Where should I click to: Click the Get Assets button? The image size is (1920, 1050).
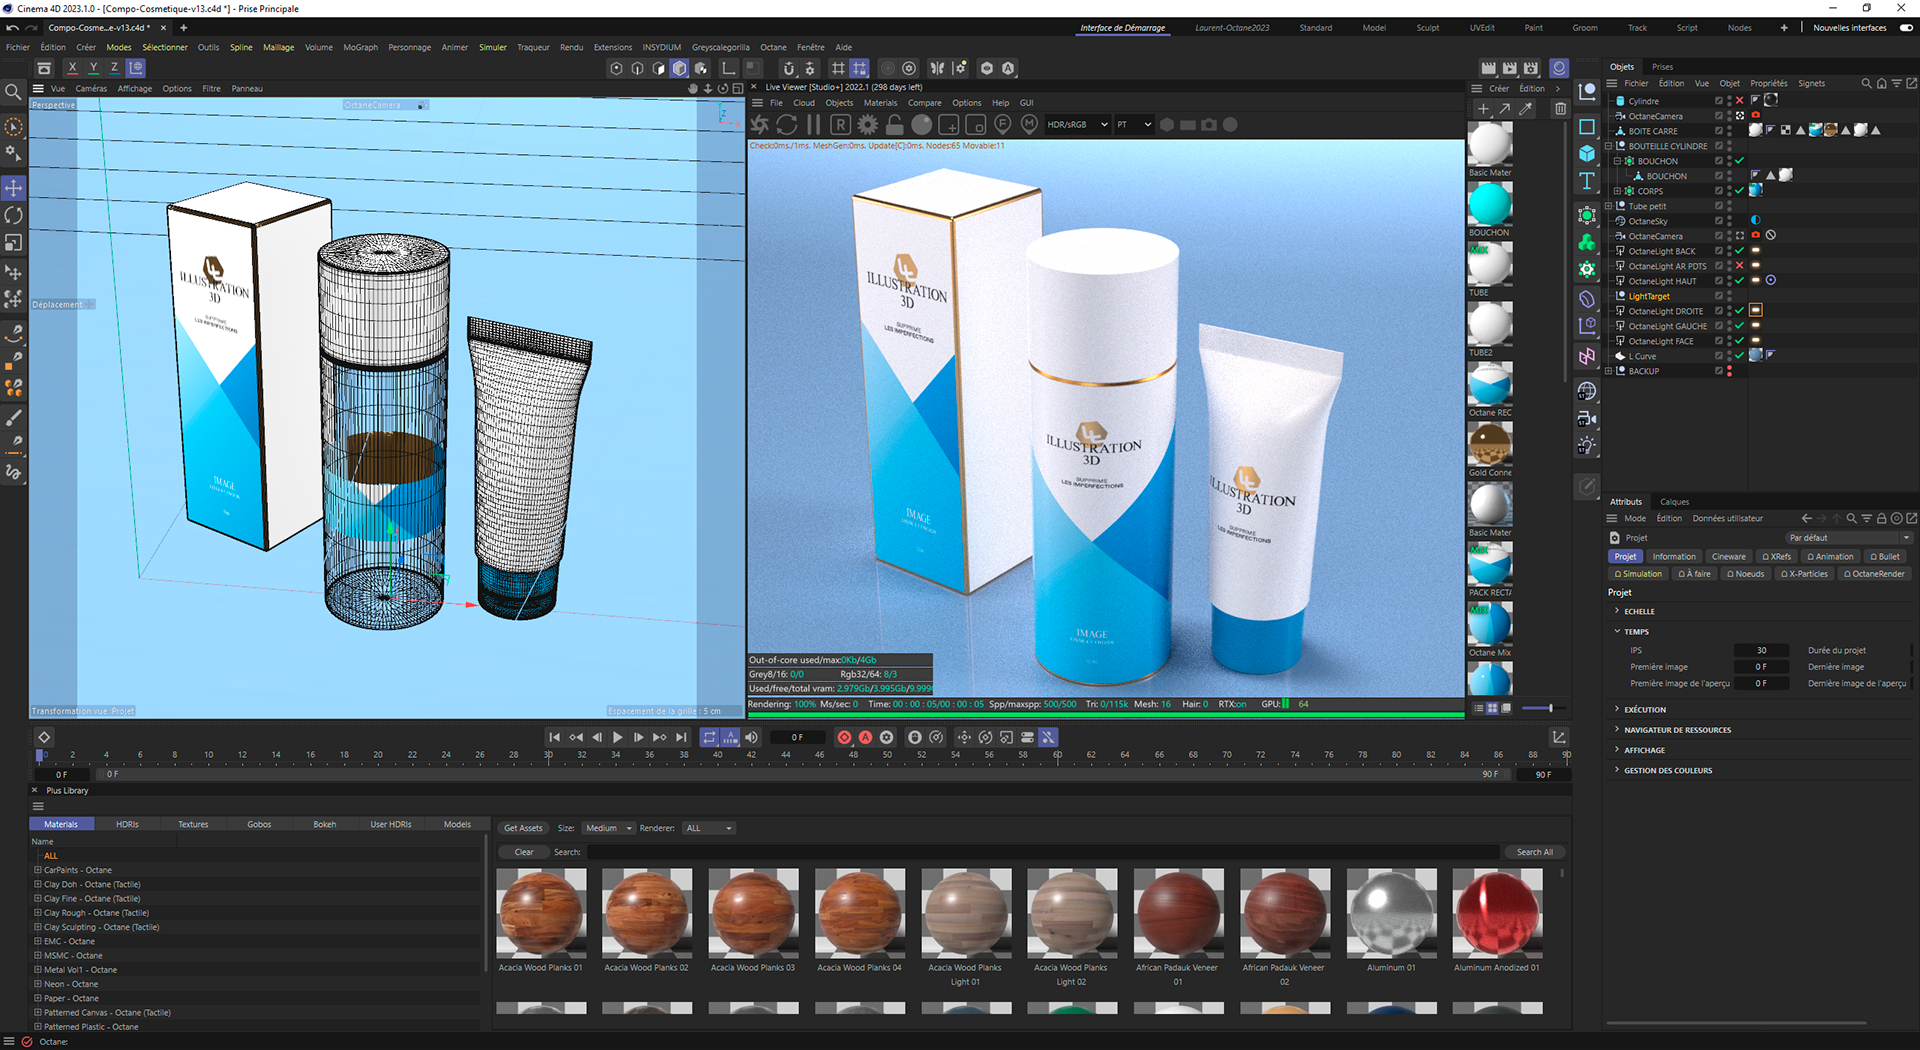[523, 828]
